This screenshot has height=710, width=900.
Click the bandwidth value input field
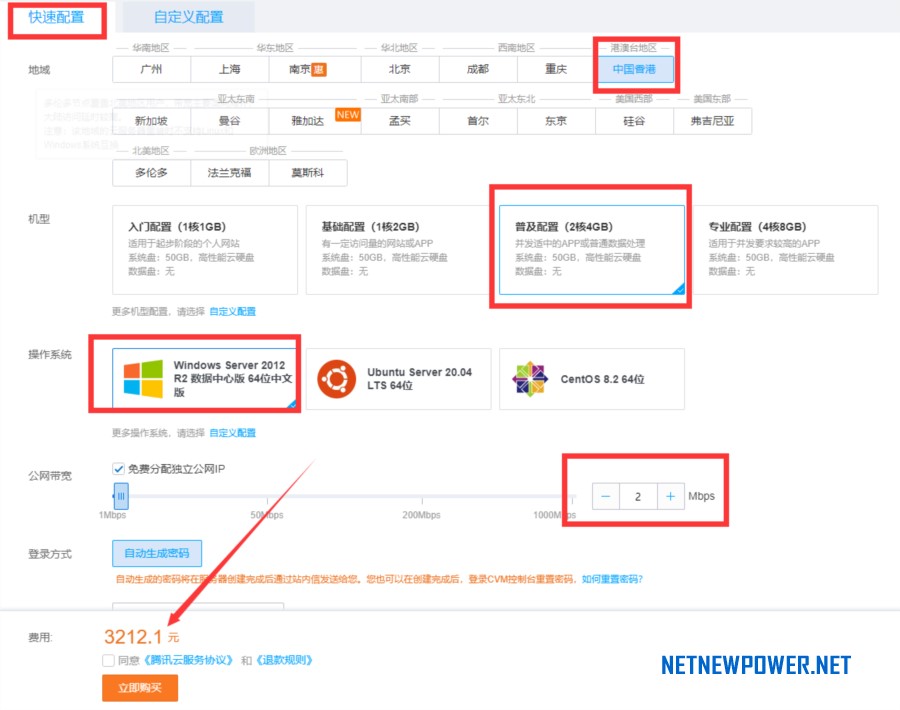(x=638, y=496)
